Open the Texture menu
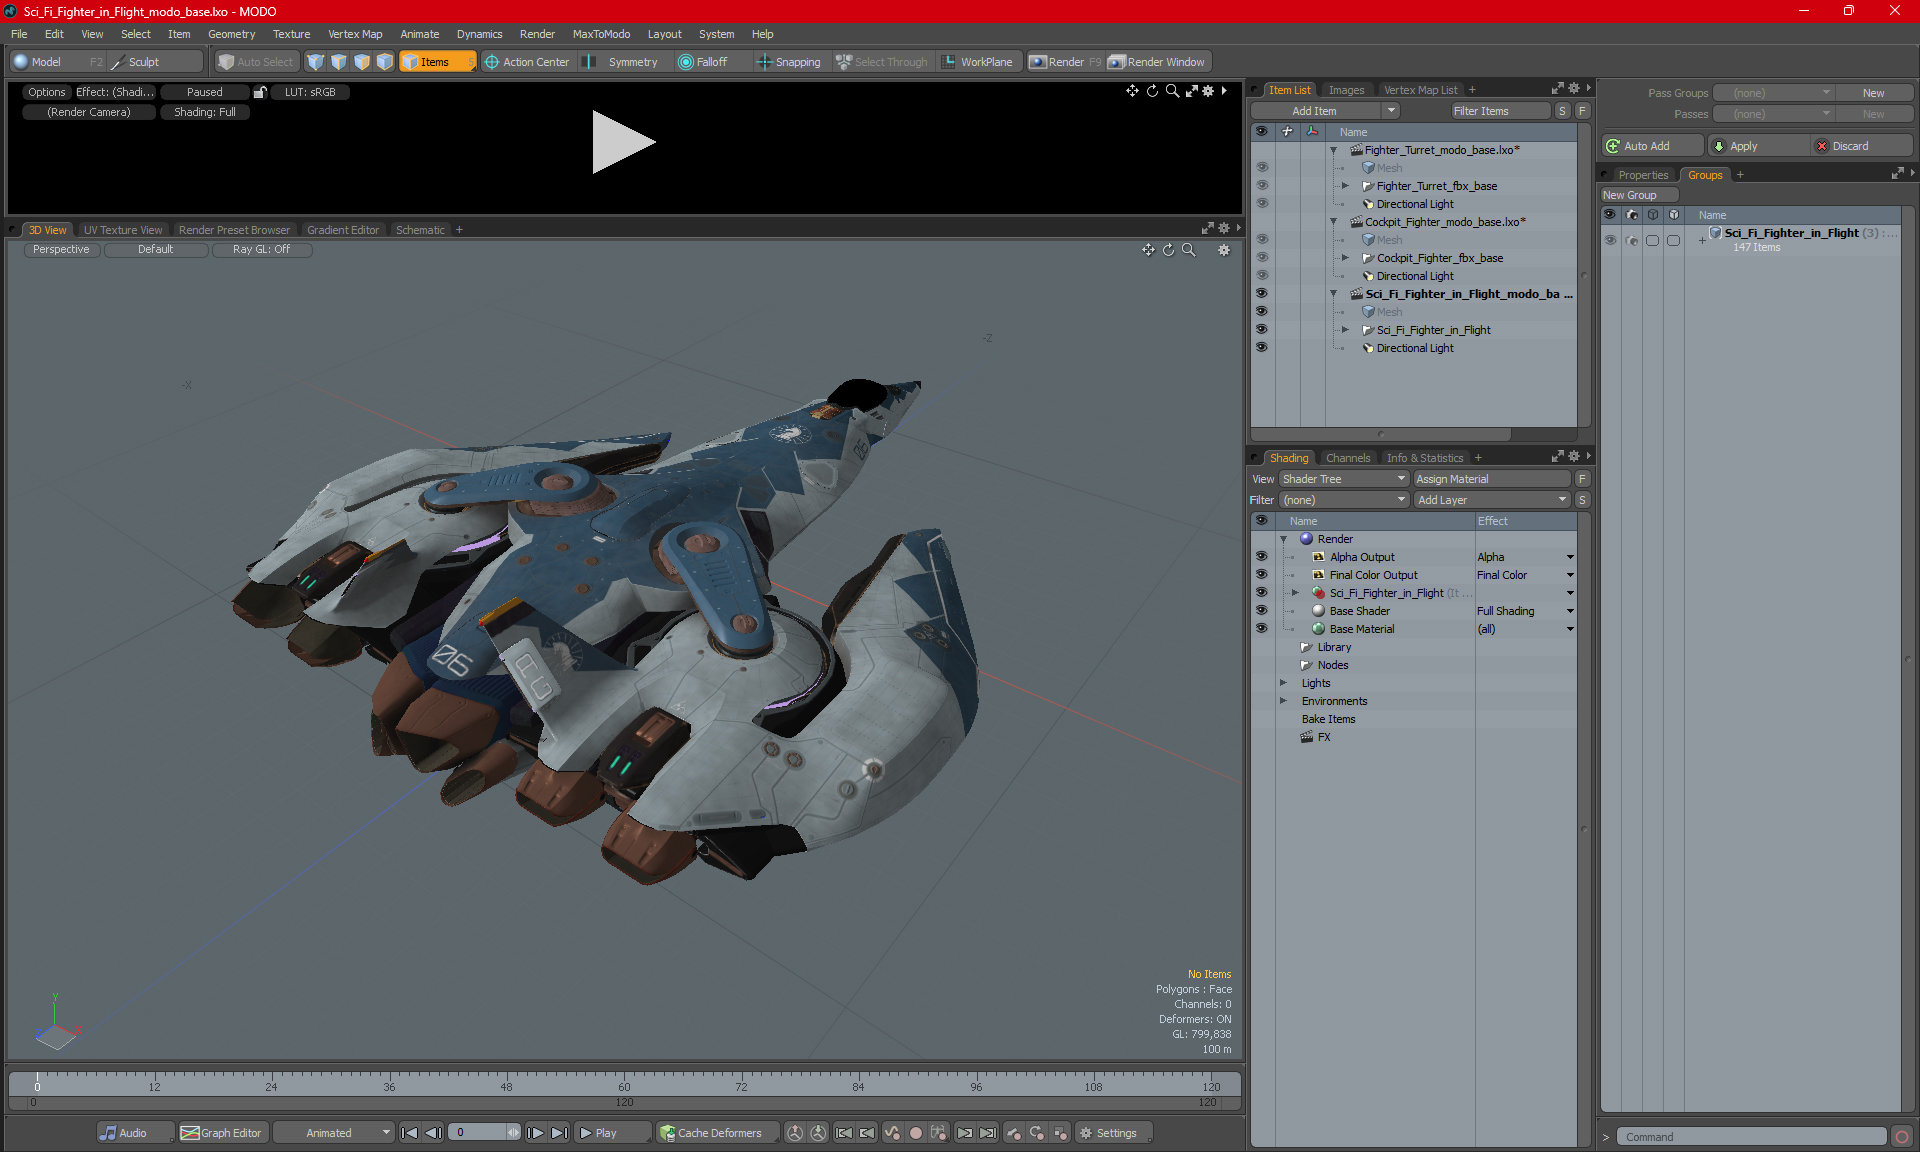 [291, 34]
